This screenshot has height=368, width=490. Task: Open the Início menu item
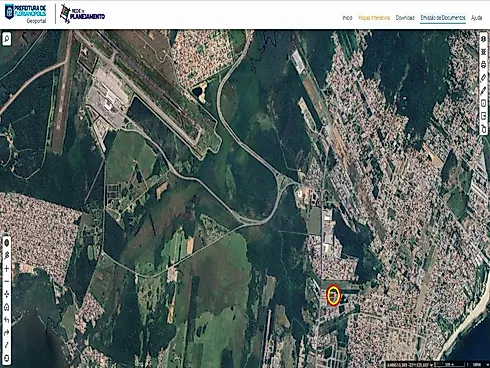pos(347,18)
